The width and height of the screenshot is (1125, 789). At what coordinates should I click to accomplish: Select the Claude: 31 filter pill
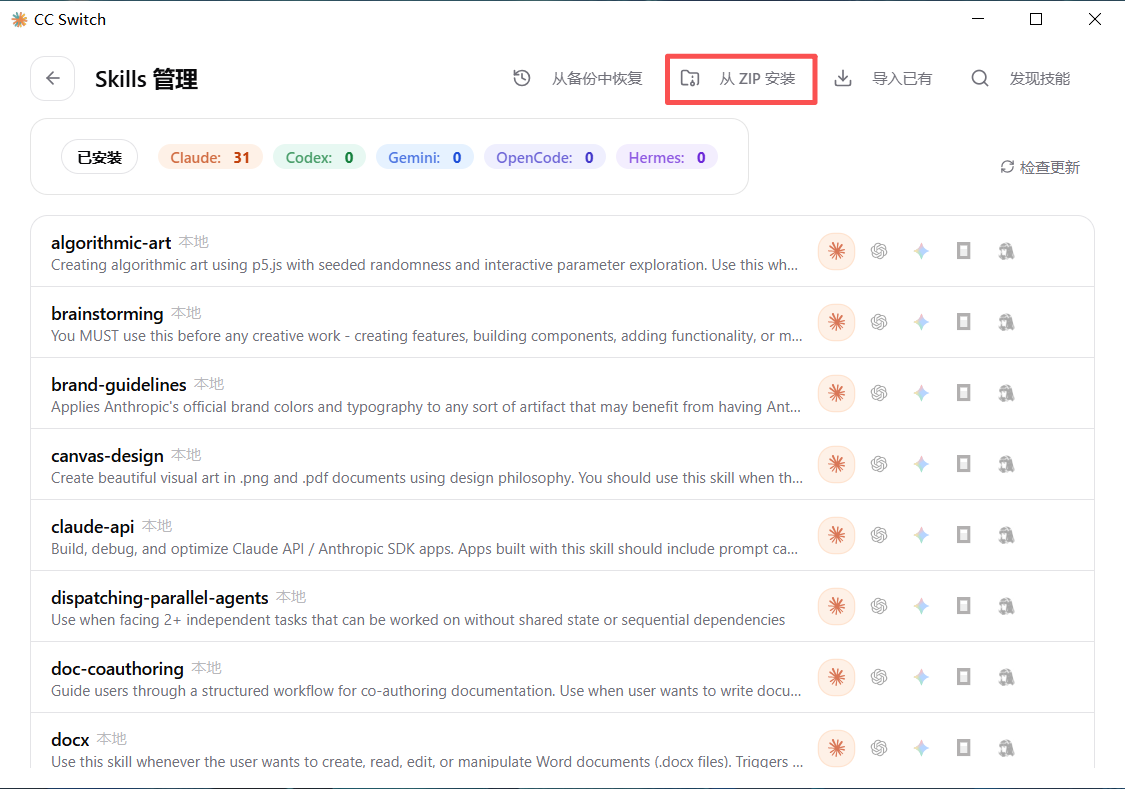point(210,157)
